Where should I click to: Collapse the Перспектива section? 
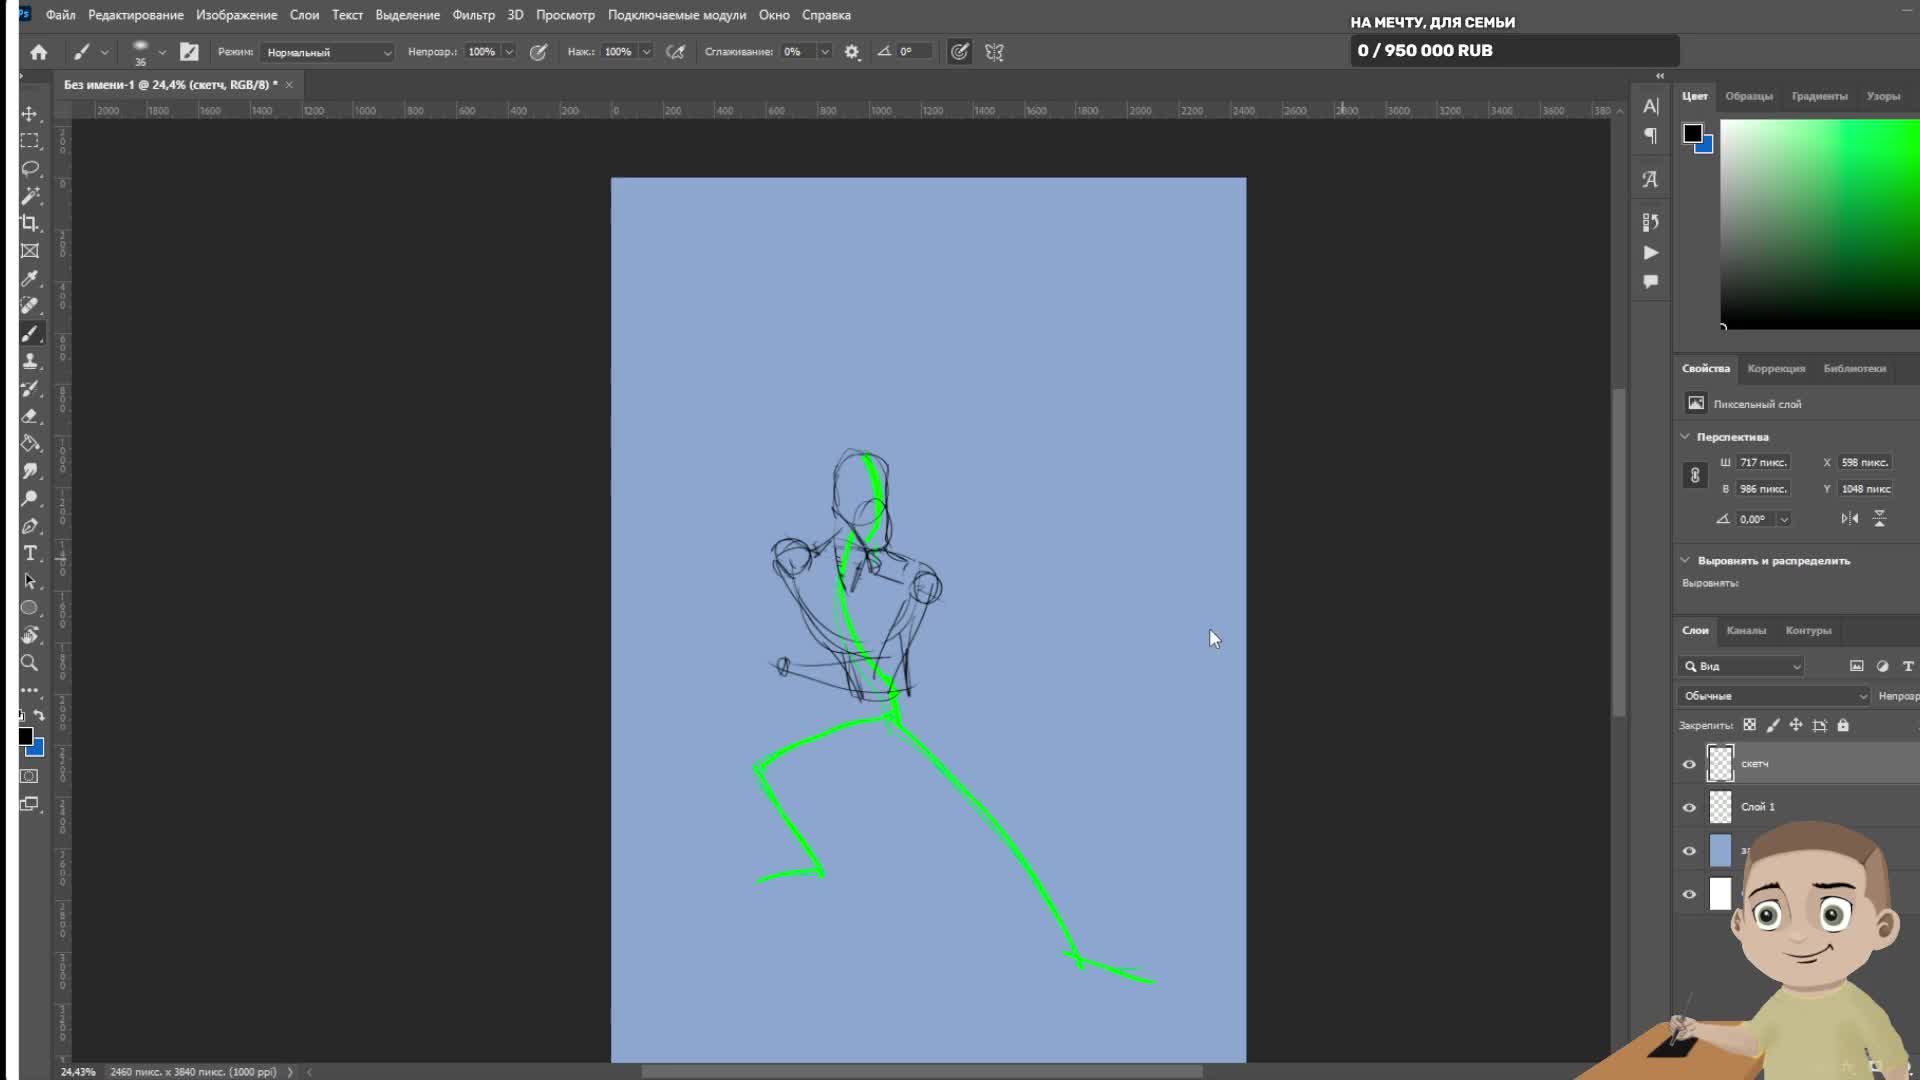click(x=1685, y=437)
